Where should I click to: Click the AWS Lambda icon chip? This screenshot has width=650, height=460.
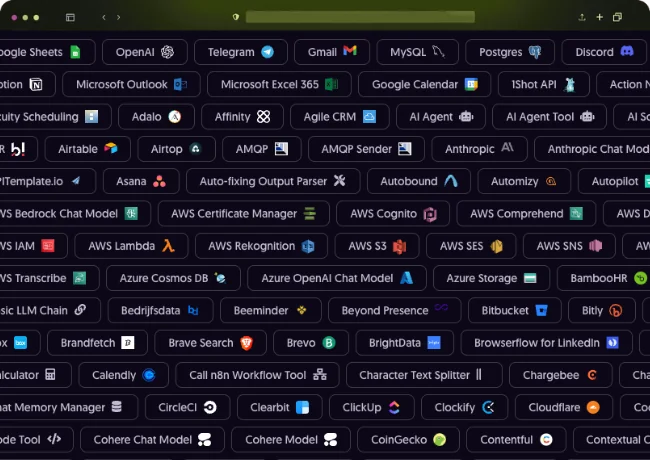tap(132, 246)
